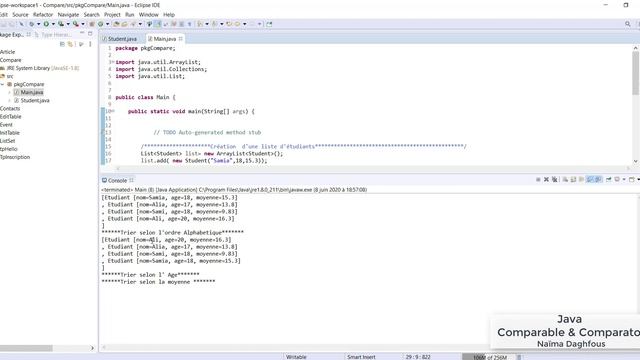This screenshot has height=360, width=640.
Task: Click the Open Perspective icon in toolbar
Action: (269, 24)
